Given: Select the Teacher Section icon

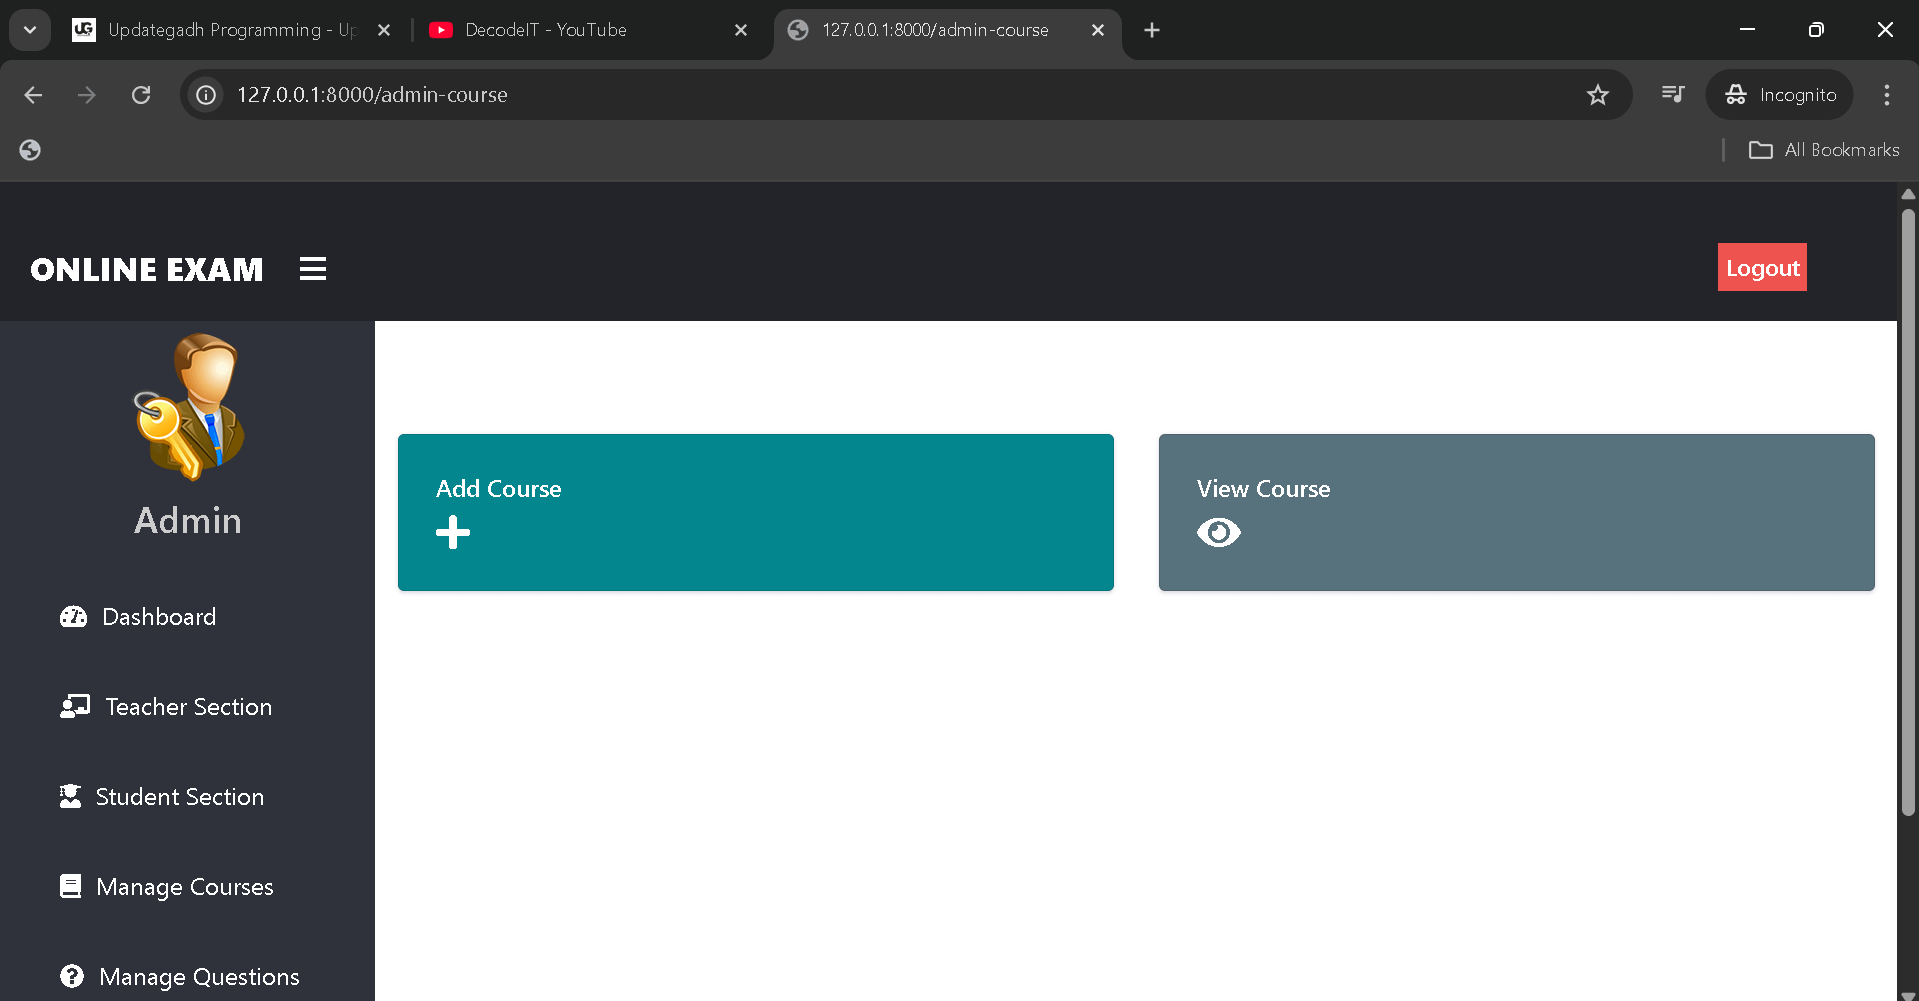Looking at the screenshot, I should pyautogui.click(x=73, y=706).
